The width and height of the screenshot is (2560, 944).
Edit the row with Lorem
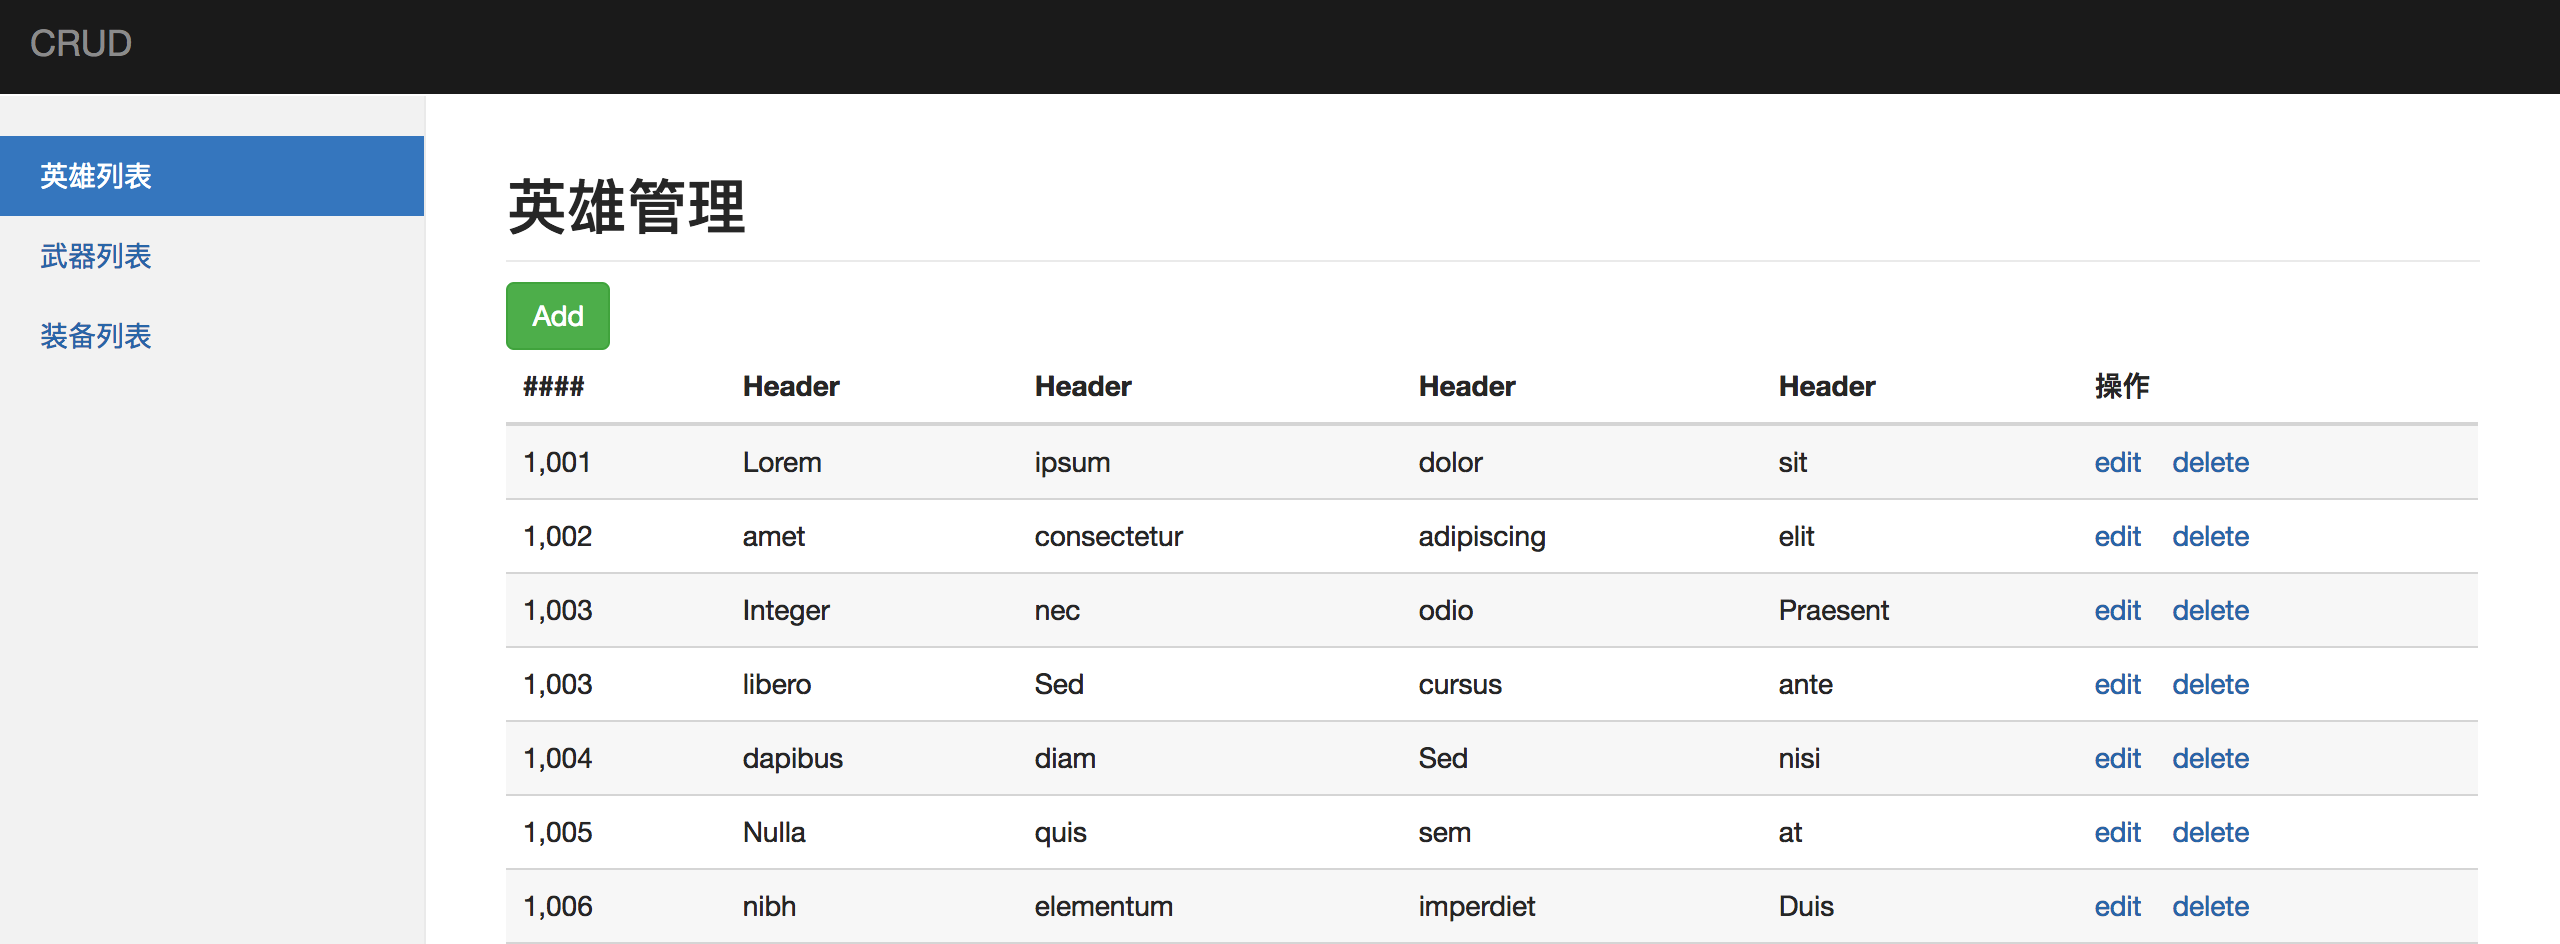[x=2117, y=462]
